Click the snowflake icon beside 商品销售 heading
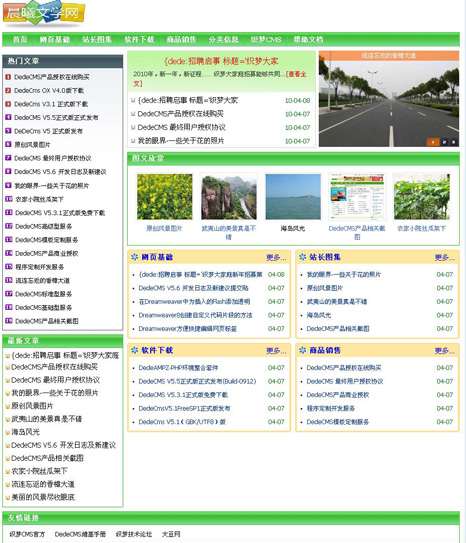 coord(303,350)
